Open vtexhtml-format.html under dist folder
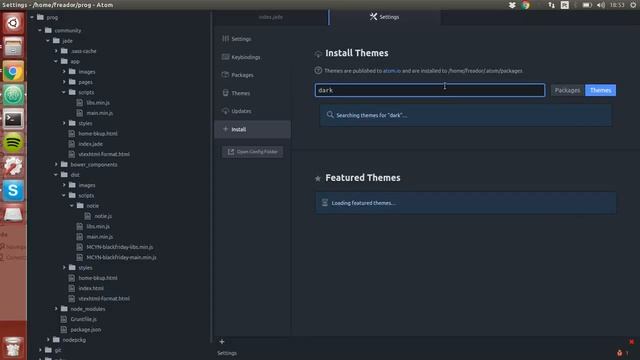This screenshot has width=640, height=360. (104, 299)
